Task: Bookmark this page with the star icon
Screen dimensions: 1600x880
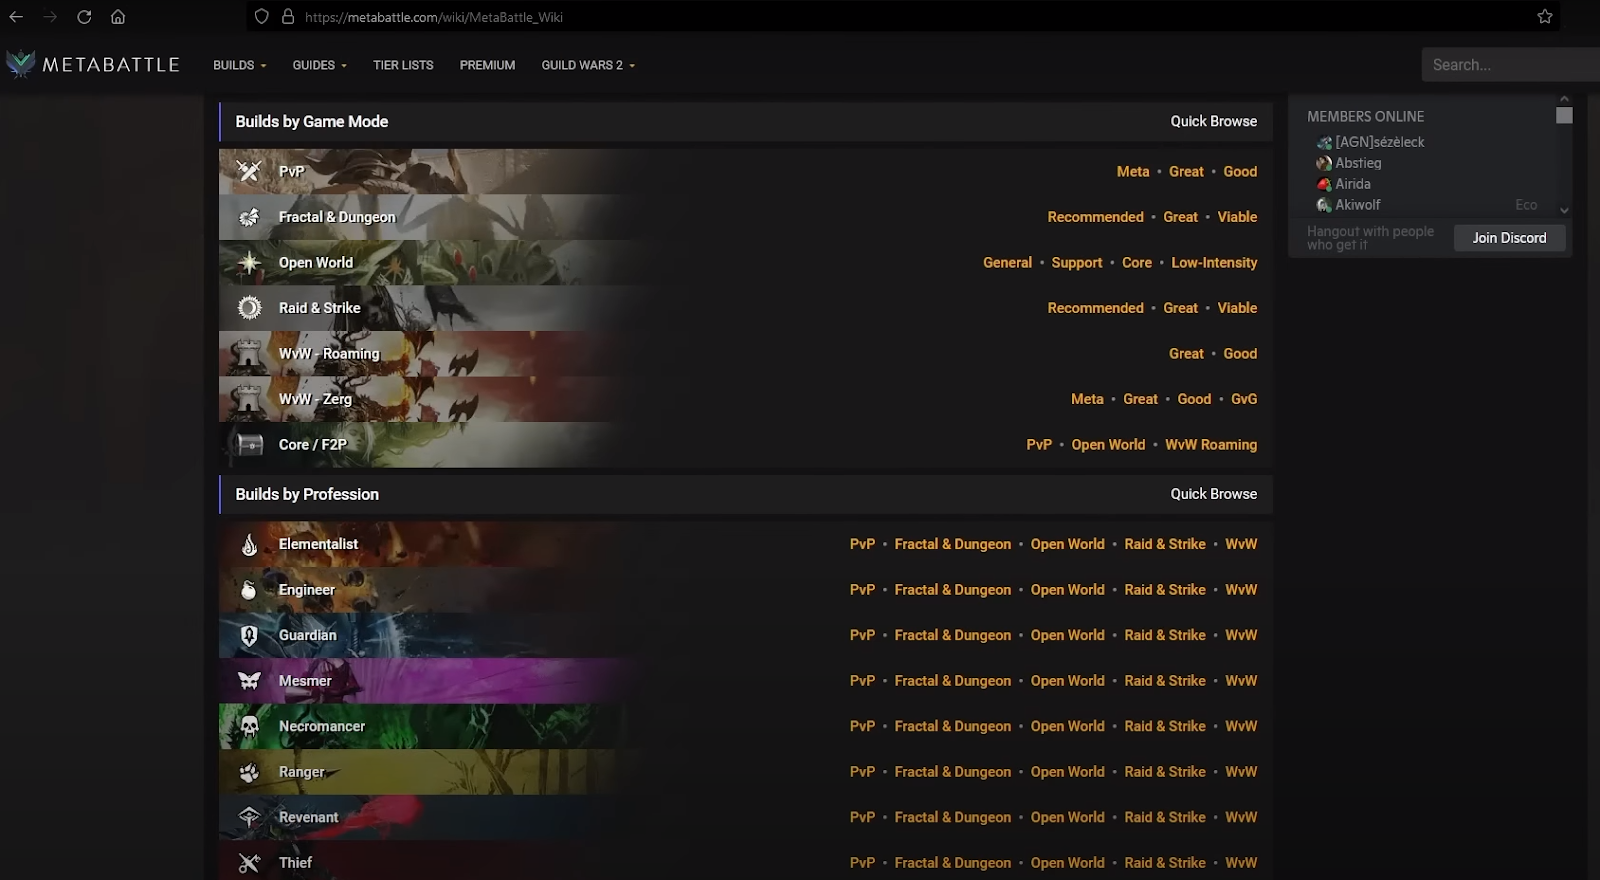Action: (1545, 17)
